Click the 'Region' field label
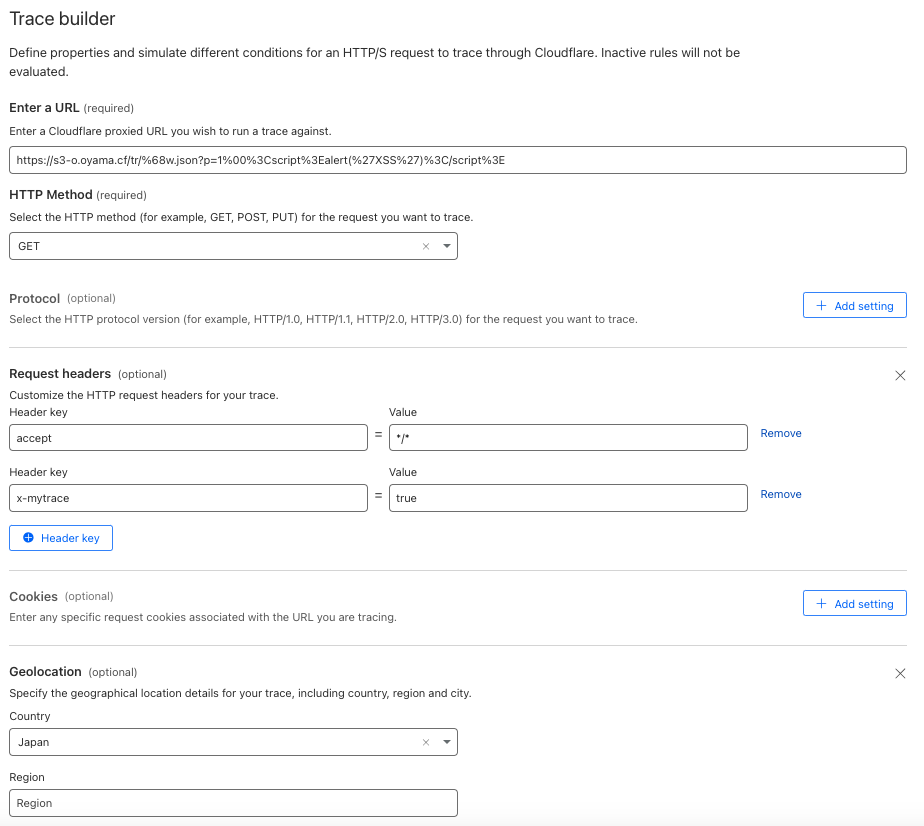The height and width of the screenshot is (826, 924). click(x=27, y=777)
